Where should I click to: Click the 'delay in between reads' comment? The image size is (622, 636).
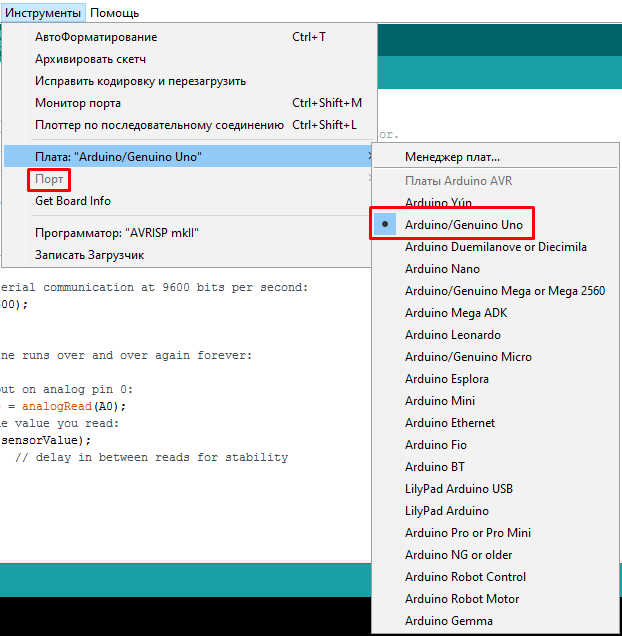151,457
